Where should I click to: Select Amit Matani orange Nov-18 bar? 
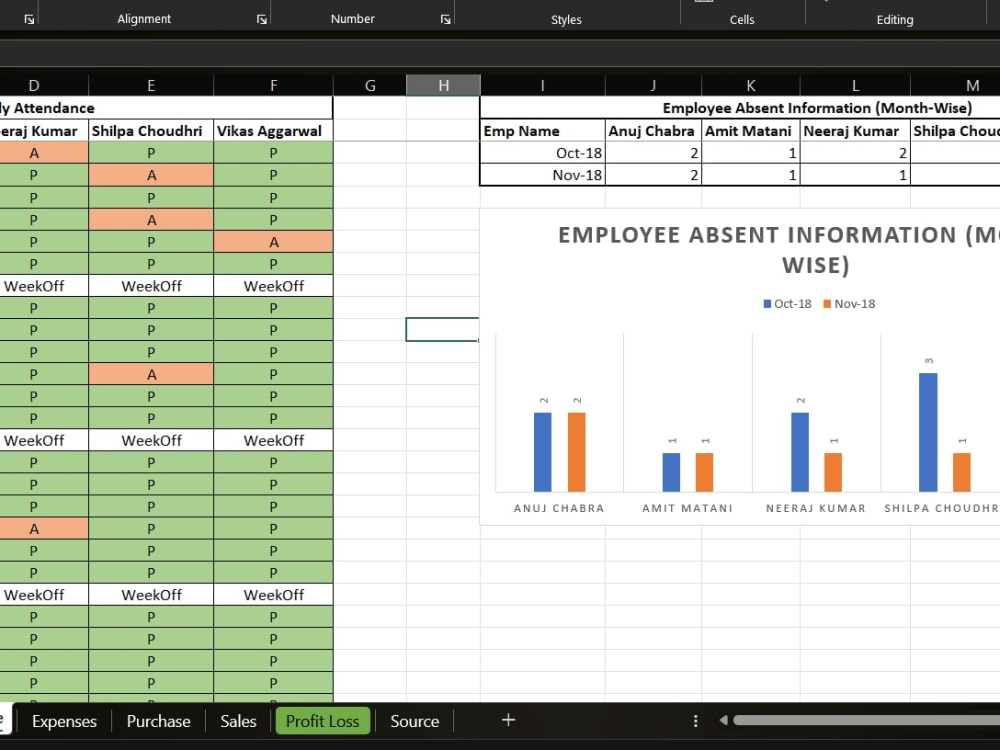coord(705,472)
